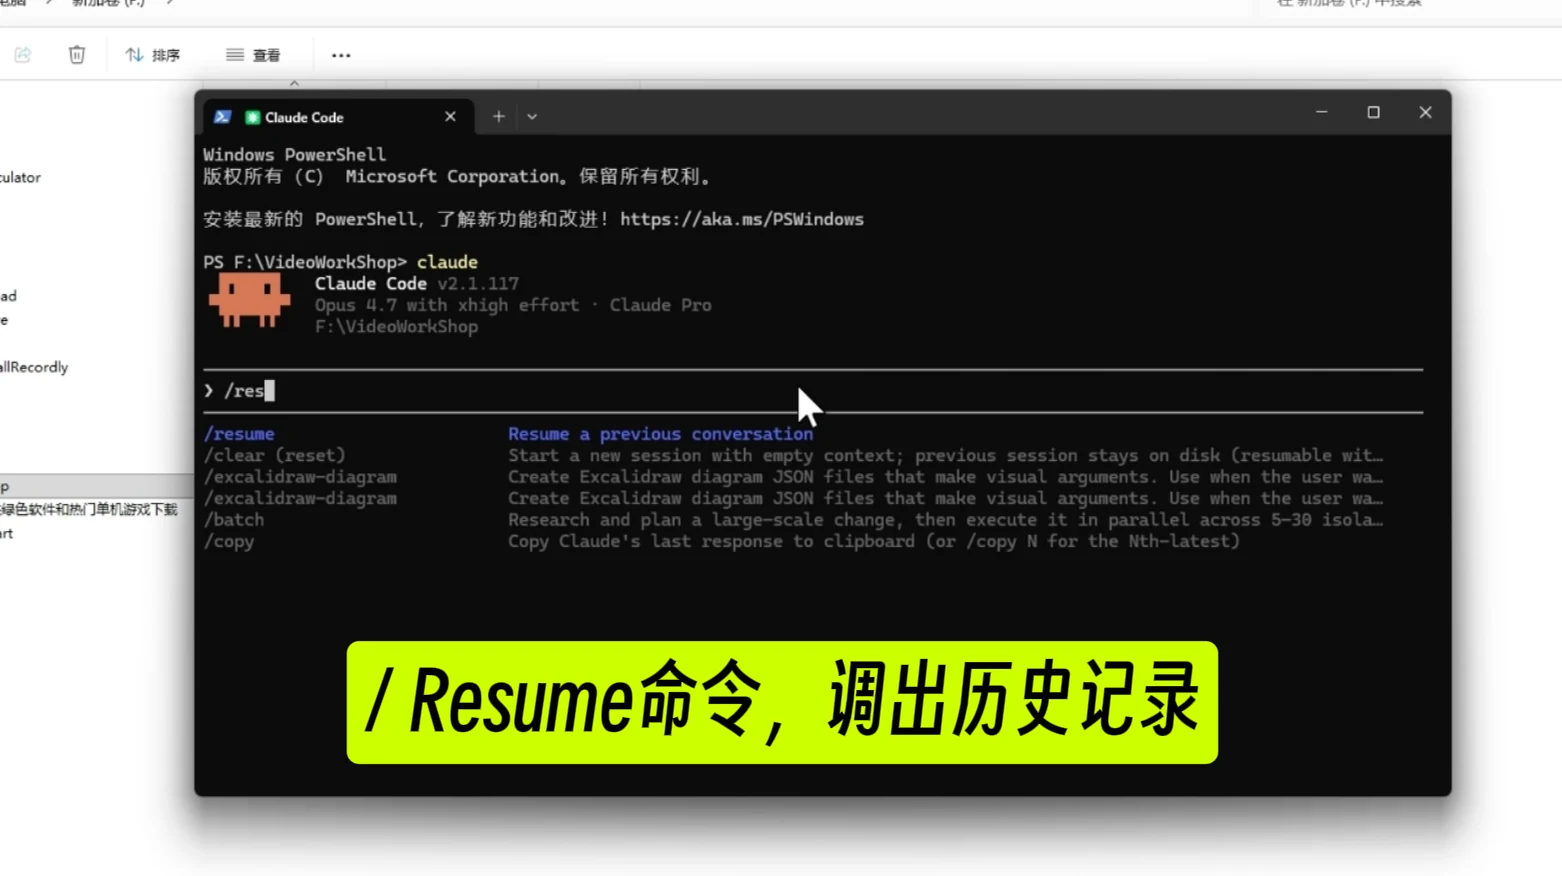Click the F:\VideoWorkShop path under the model line

(x=396, y=327)
